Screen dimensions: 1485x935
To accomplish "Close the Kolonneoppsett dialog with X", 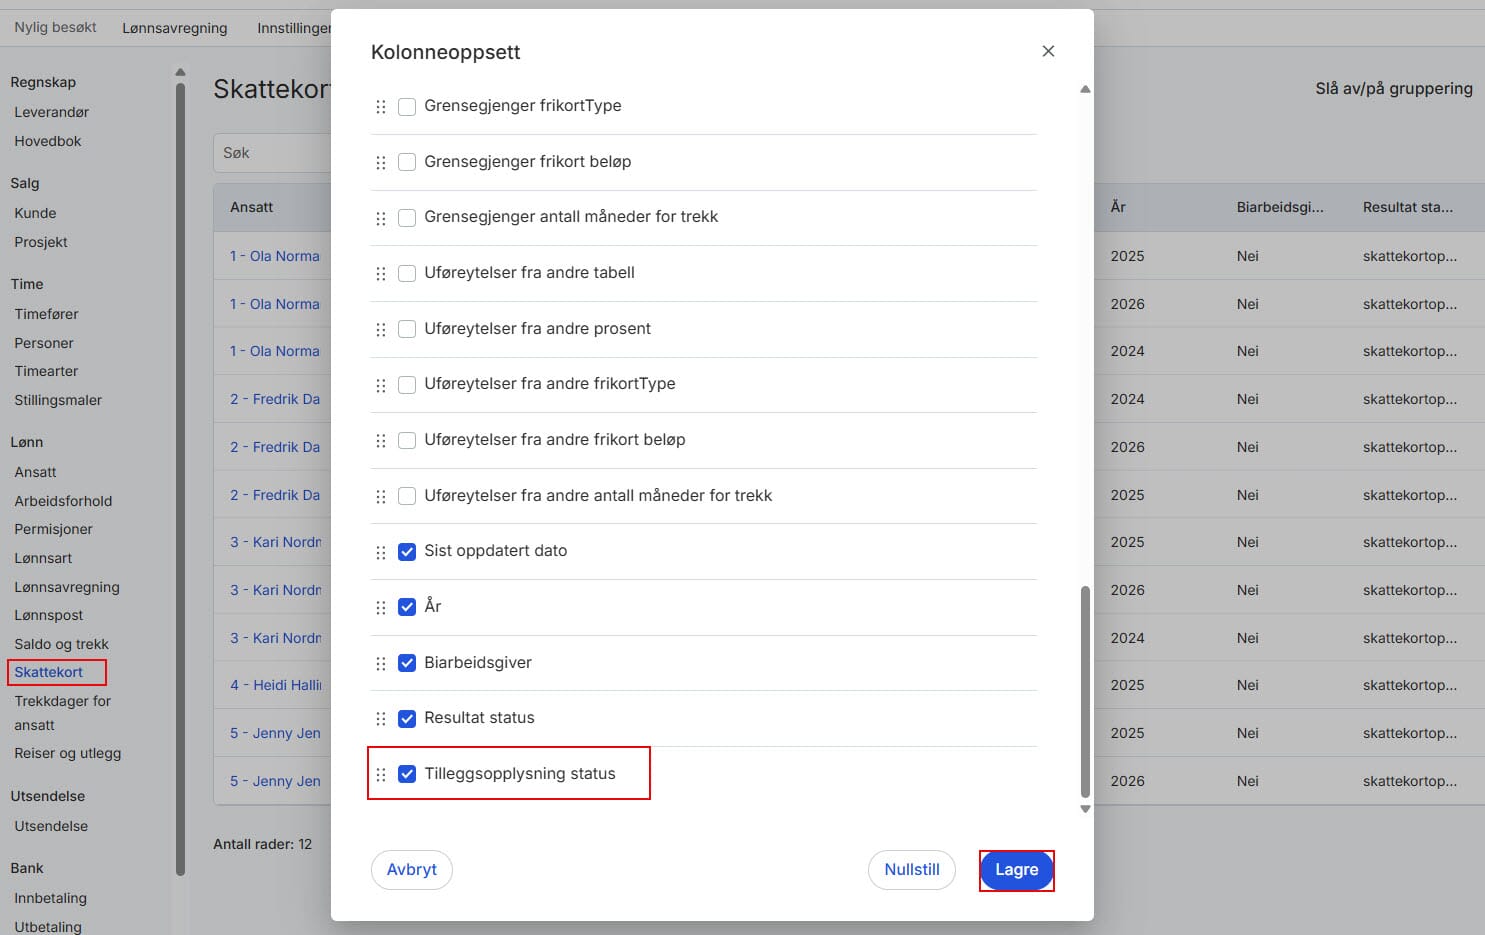I will (1048, 51).
